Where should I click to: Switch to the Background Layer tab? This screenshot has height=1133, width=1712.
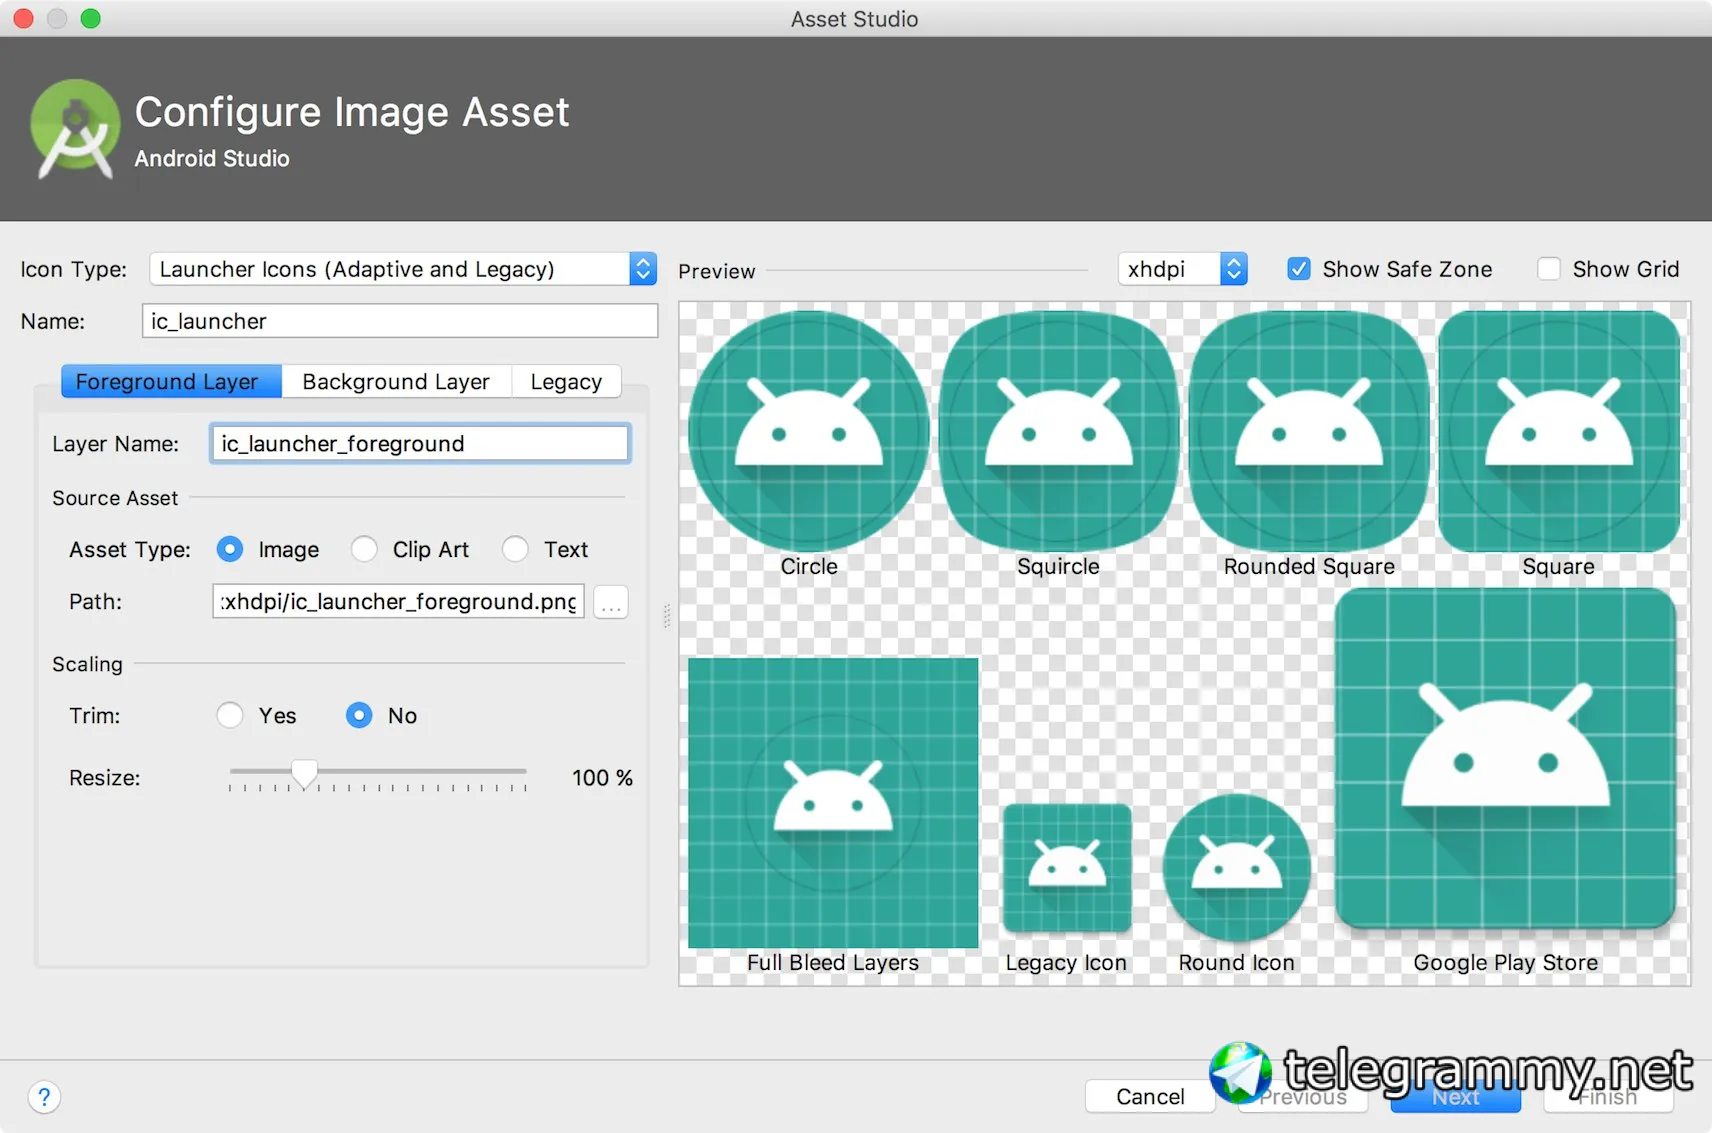[396, 382]
